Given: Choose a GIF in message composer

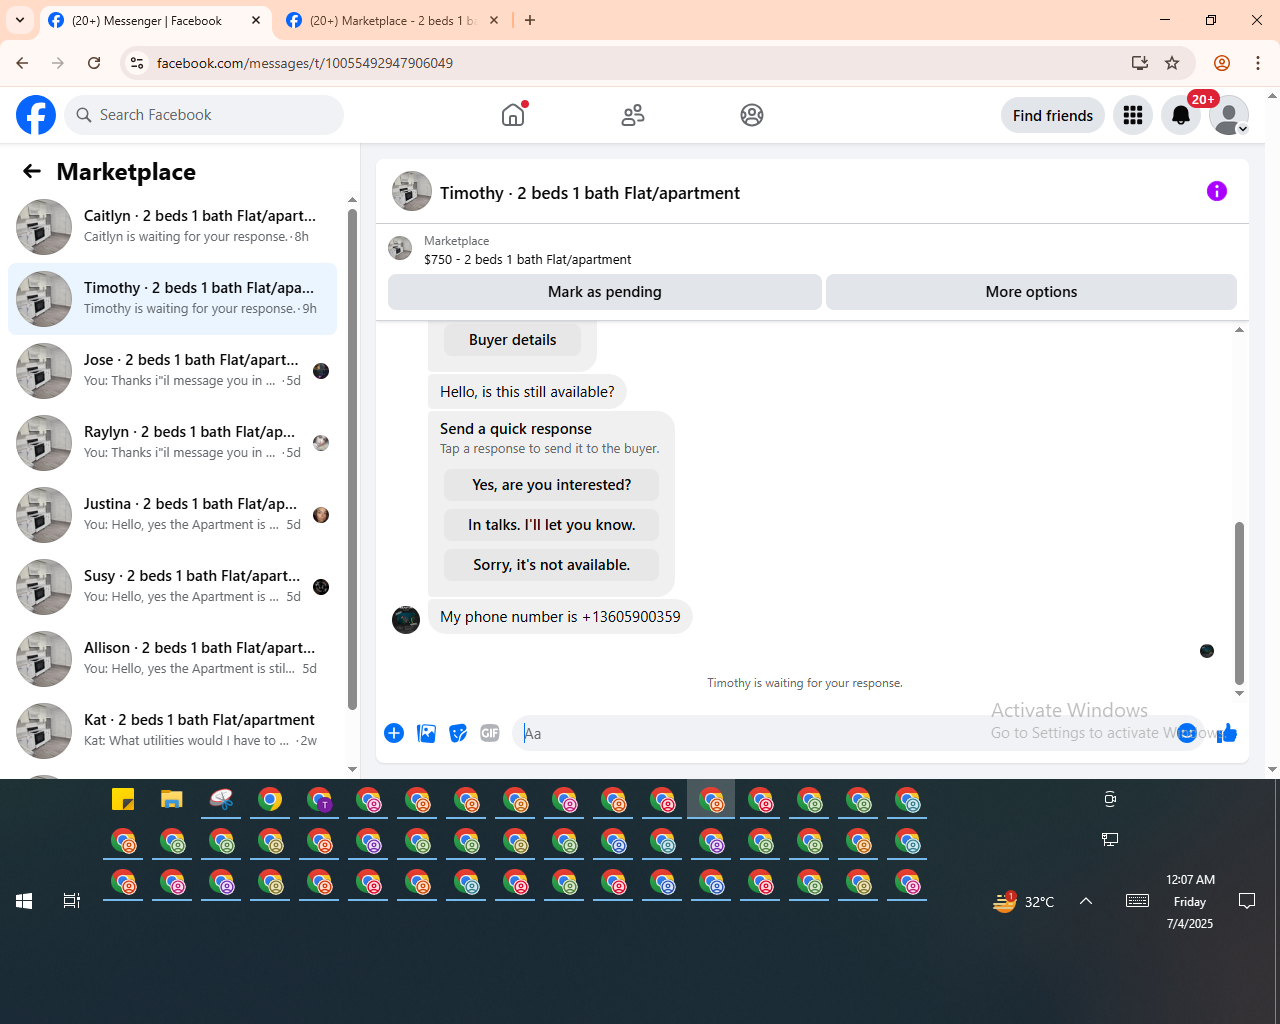Looking at the screenshot, I should (x=490, y=733).
